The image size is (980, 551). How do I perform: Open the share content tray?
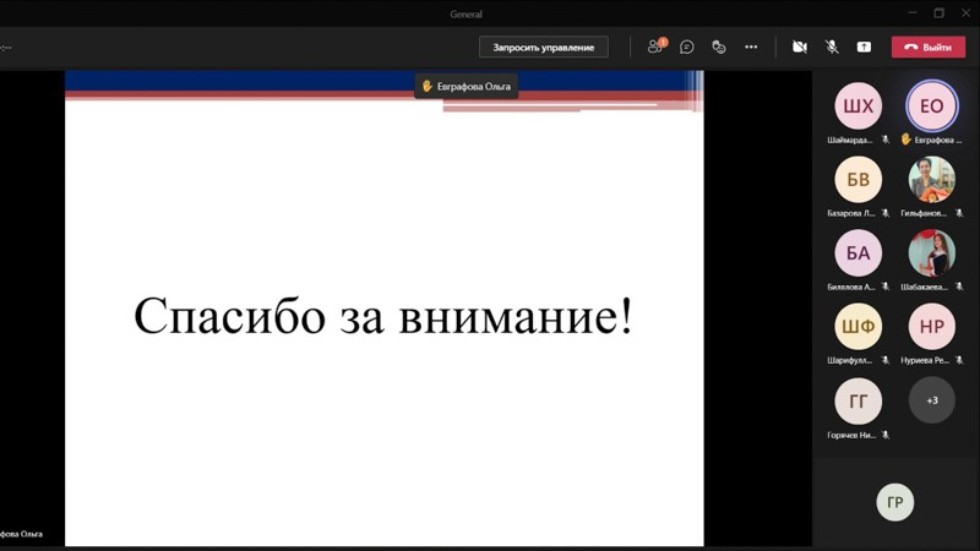point(864,47)
